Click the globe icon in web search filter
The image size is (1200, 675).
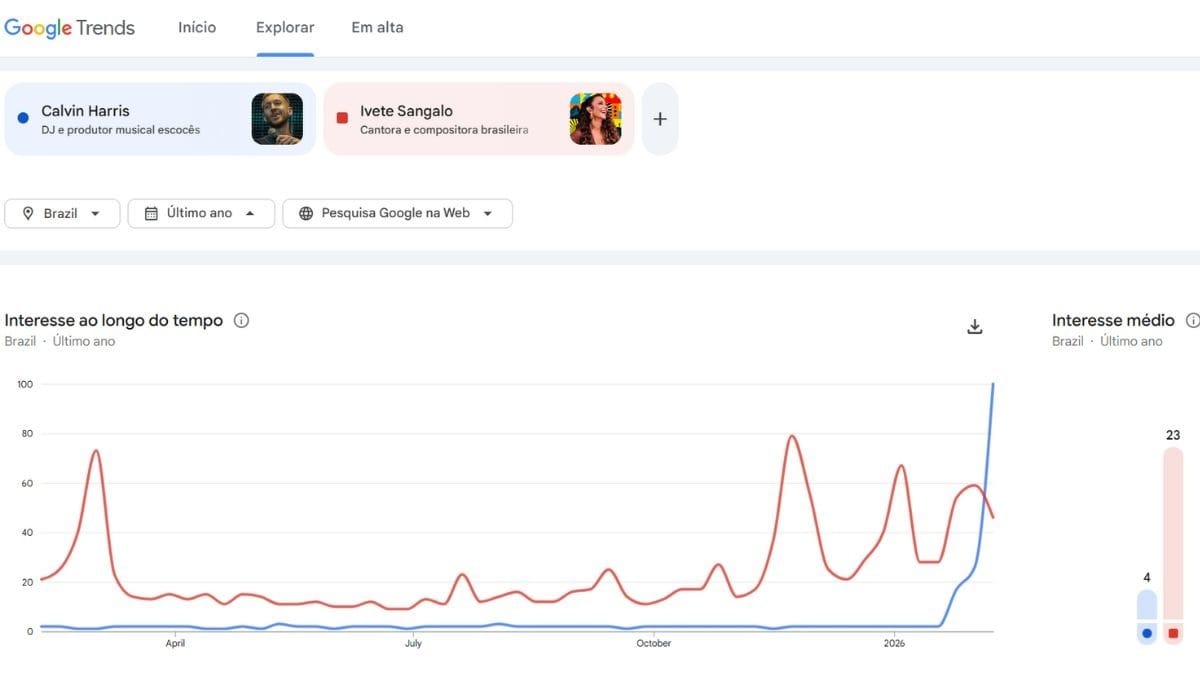(306, 213)
